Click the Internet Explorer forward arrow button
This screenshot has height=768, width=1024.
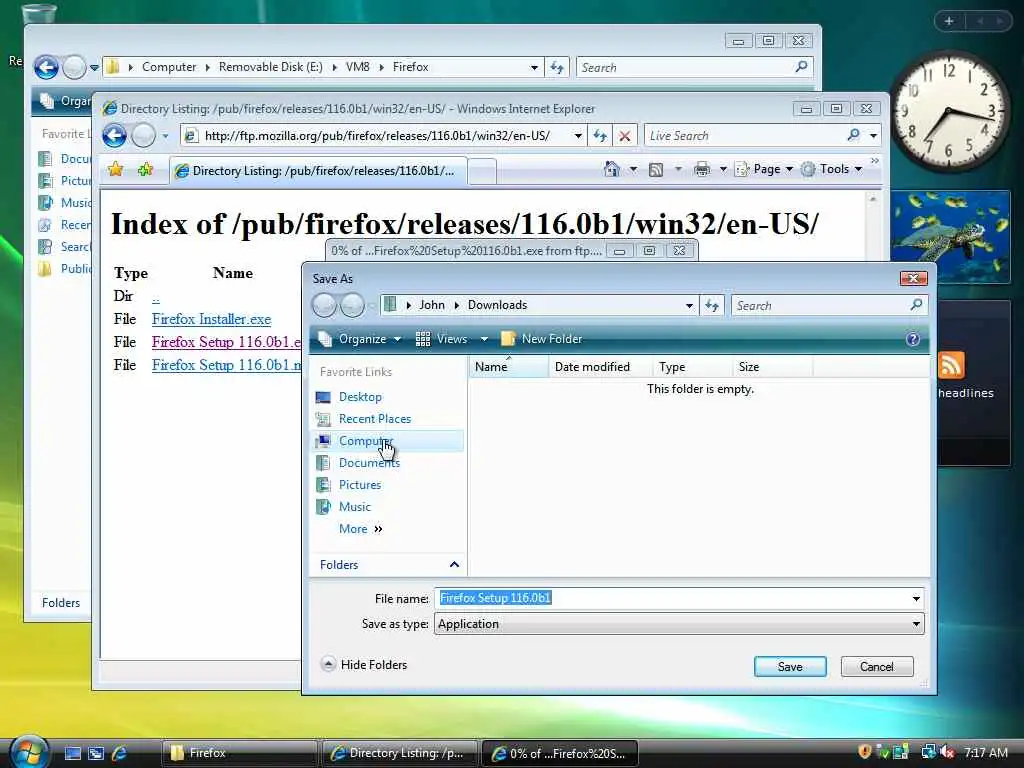click(144, 136)
